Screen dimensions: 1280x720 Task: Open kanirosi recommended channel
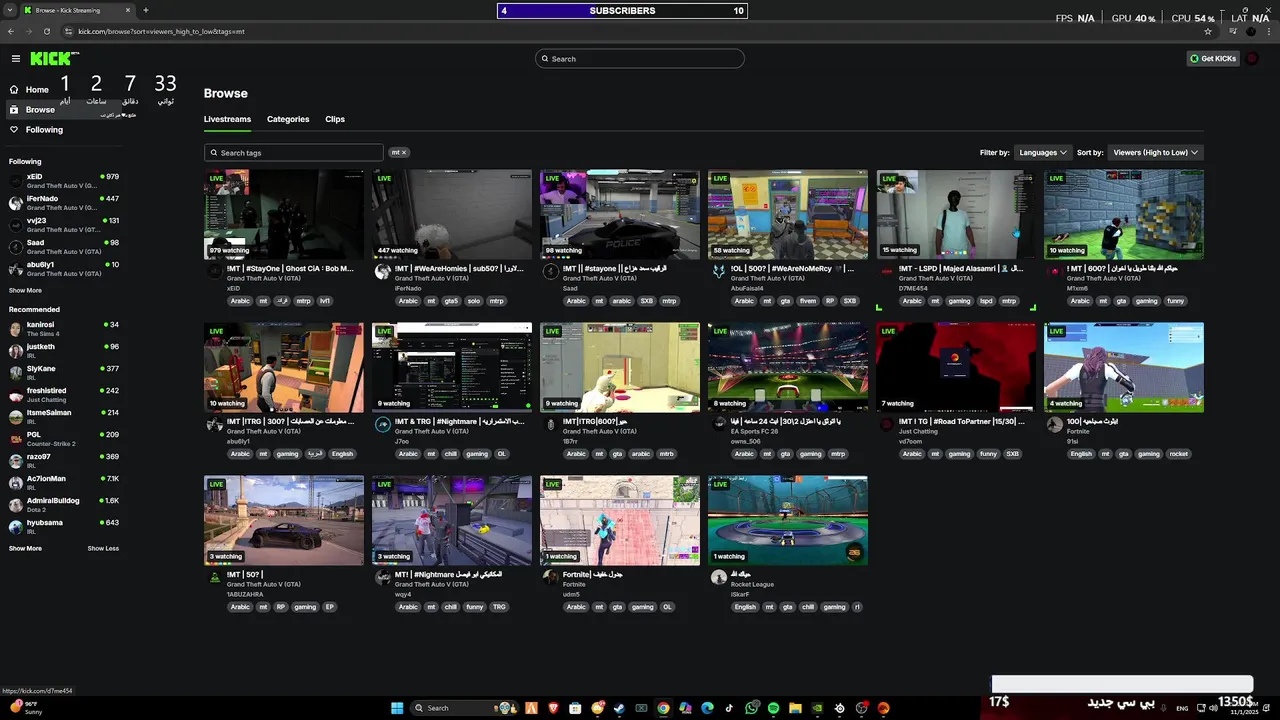[64, 329]
